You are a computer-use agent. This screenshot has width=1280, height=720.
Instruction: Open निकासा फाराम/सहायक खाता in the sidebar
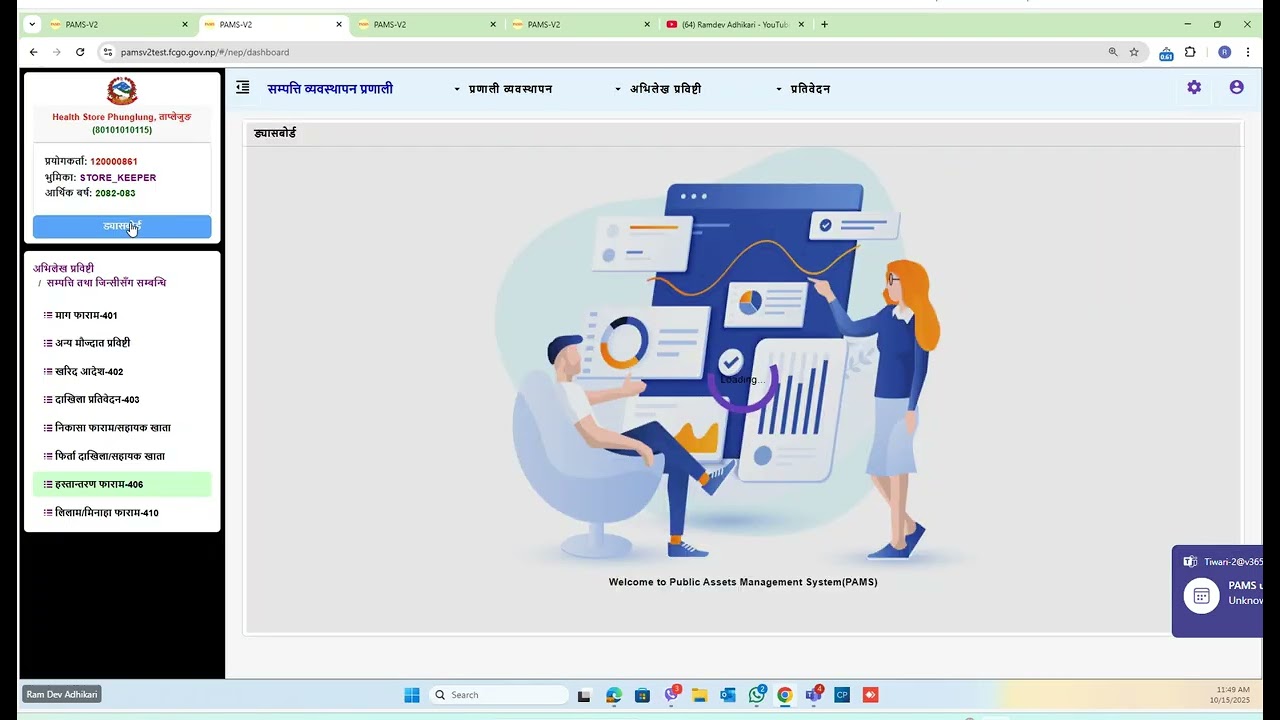click(x=122, y=428)
